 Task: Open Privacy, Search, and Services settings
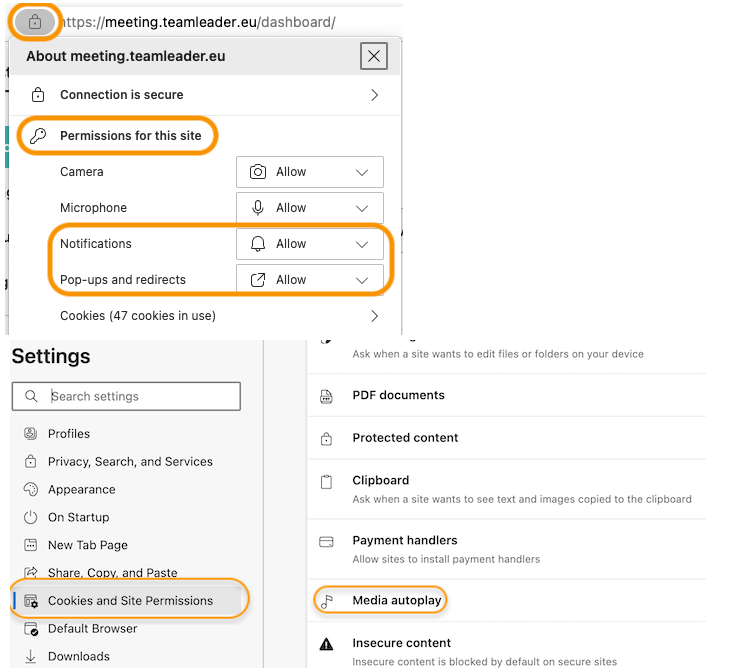[130, 462]
